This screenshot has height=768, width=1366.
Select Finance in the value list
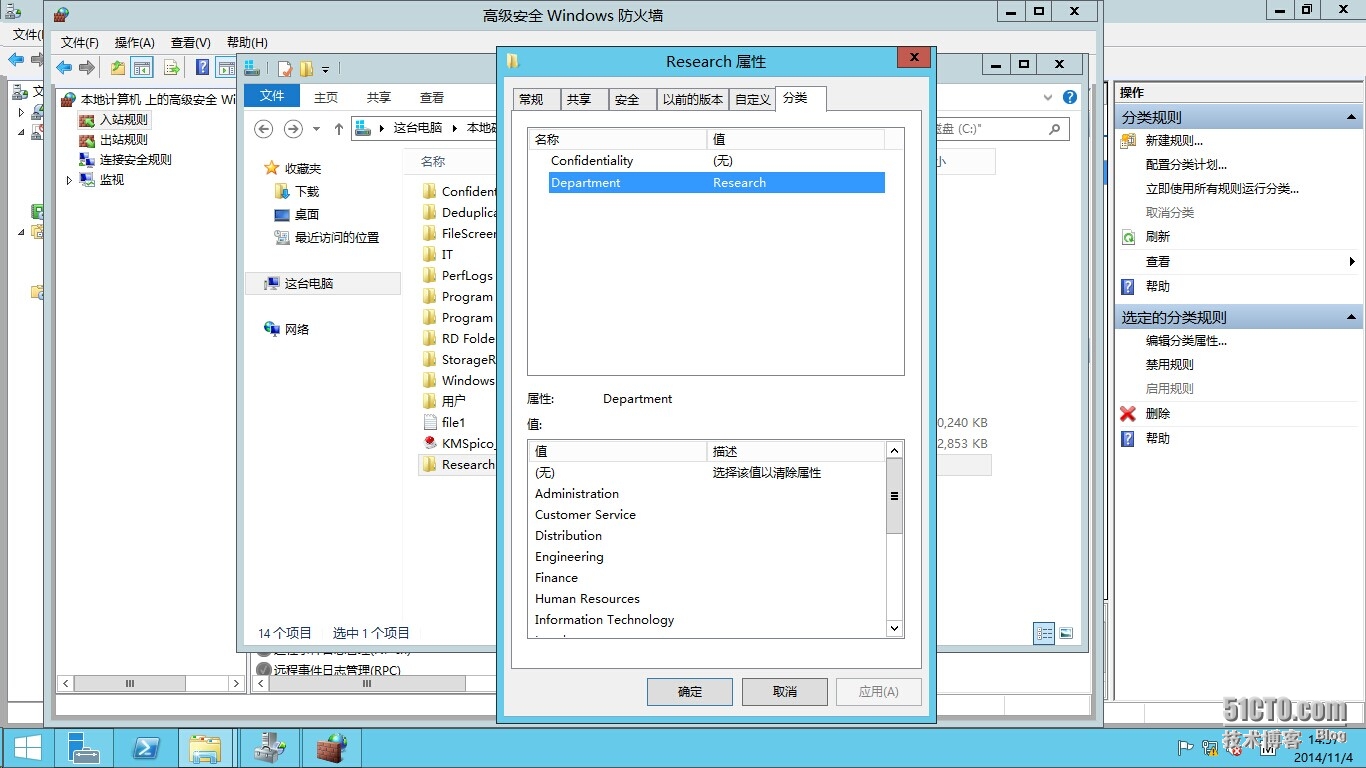pos(556,578)
